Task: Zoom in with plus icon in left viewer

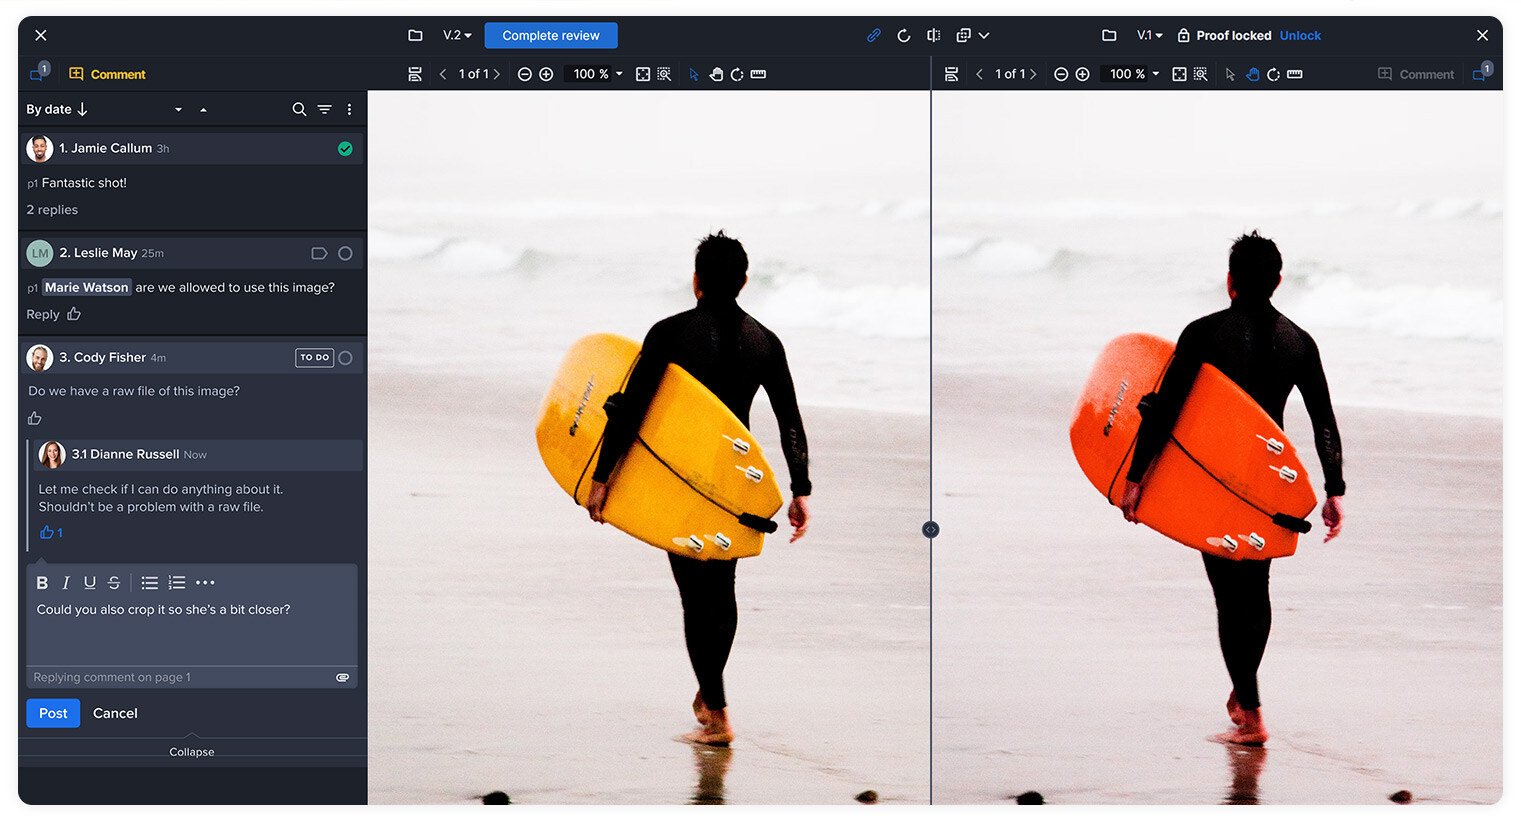Action: tap(546, 74)
